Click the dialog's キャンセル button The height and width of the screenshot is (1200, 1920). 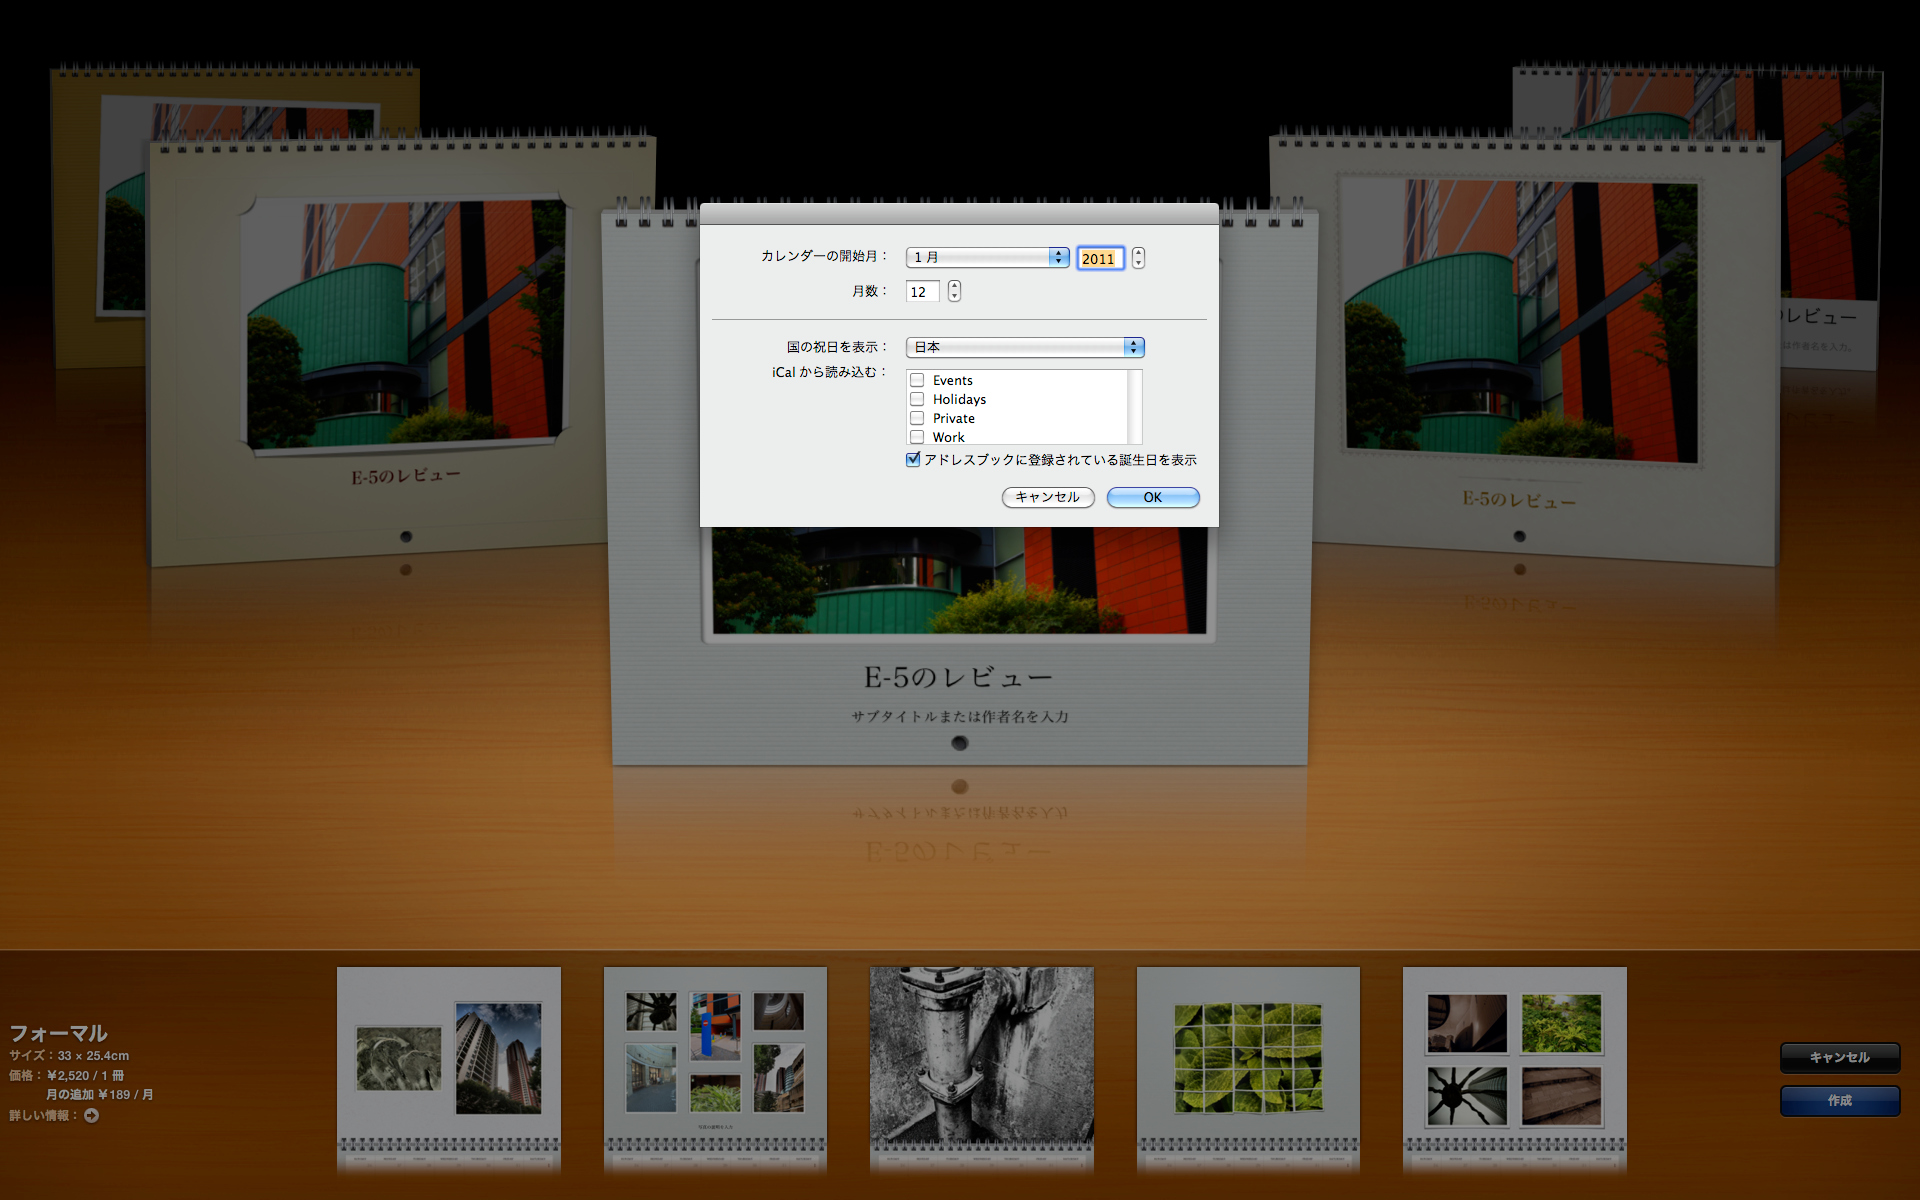tap(1047, 497)
